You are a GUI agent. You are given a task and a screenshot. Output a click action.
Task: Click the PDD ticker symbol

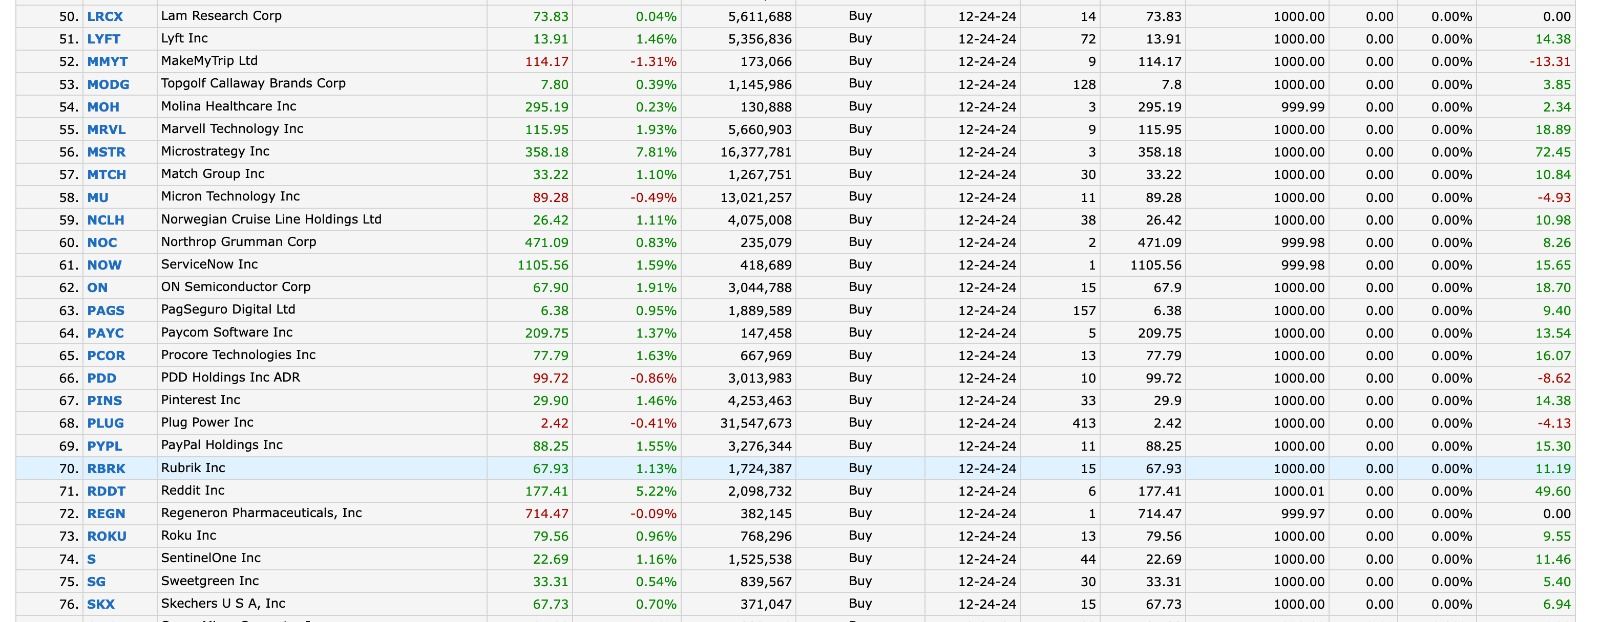coord(102,379)
